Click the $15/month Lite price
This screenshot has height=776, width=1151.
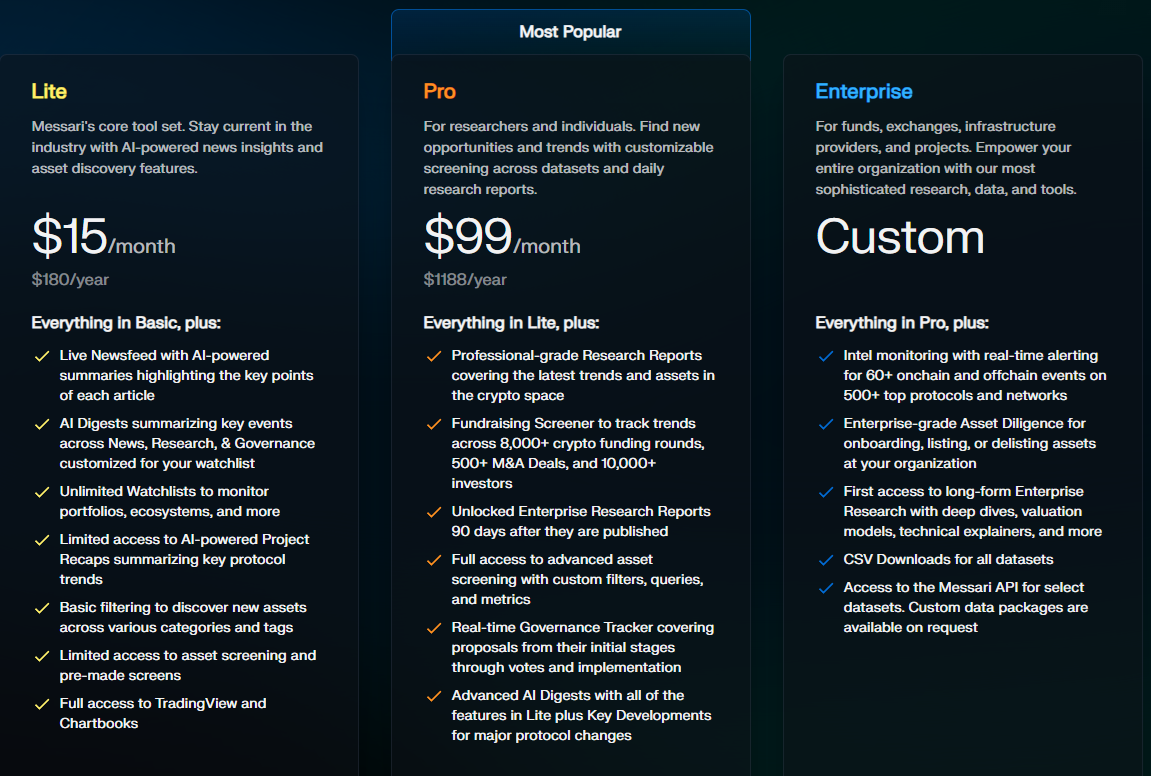pyautogui.click(x=103, y=238)
